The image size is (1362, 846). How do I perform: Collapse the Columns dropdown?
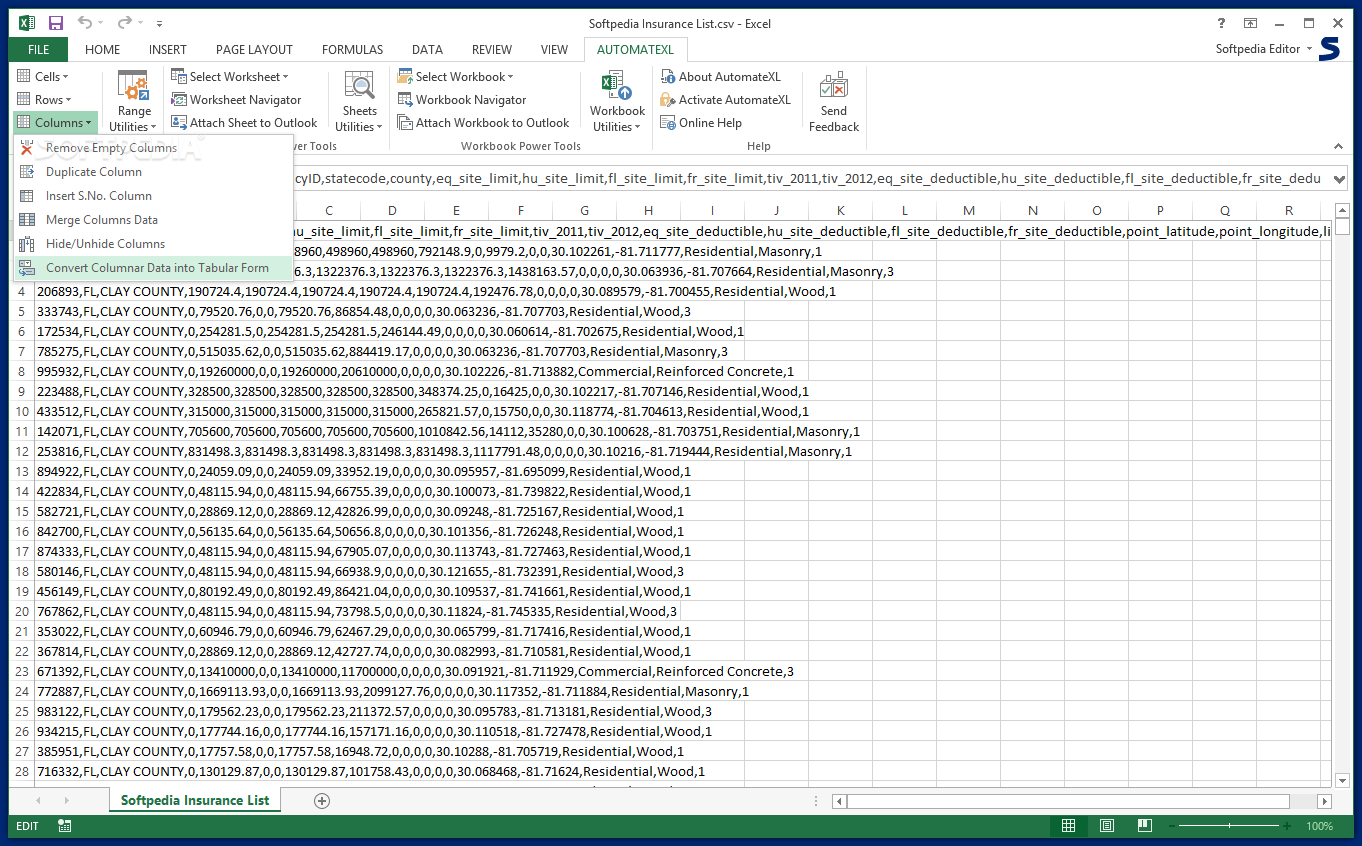tap(55, 123)
